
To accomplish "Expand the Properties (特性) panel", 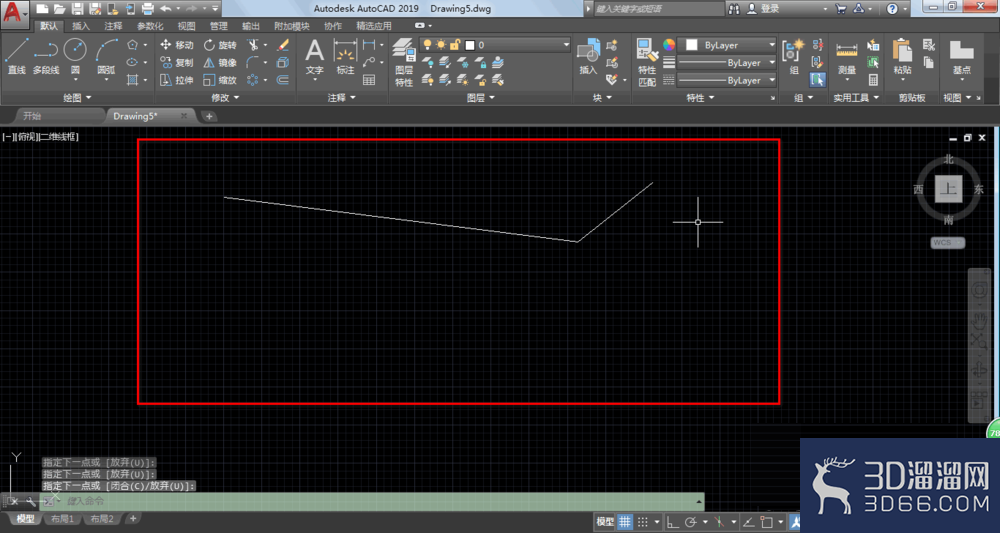I will pyautogui.click(x=700, y=98).
